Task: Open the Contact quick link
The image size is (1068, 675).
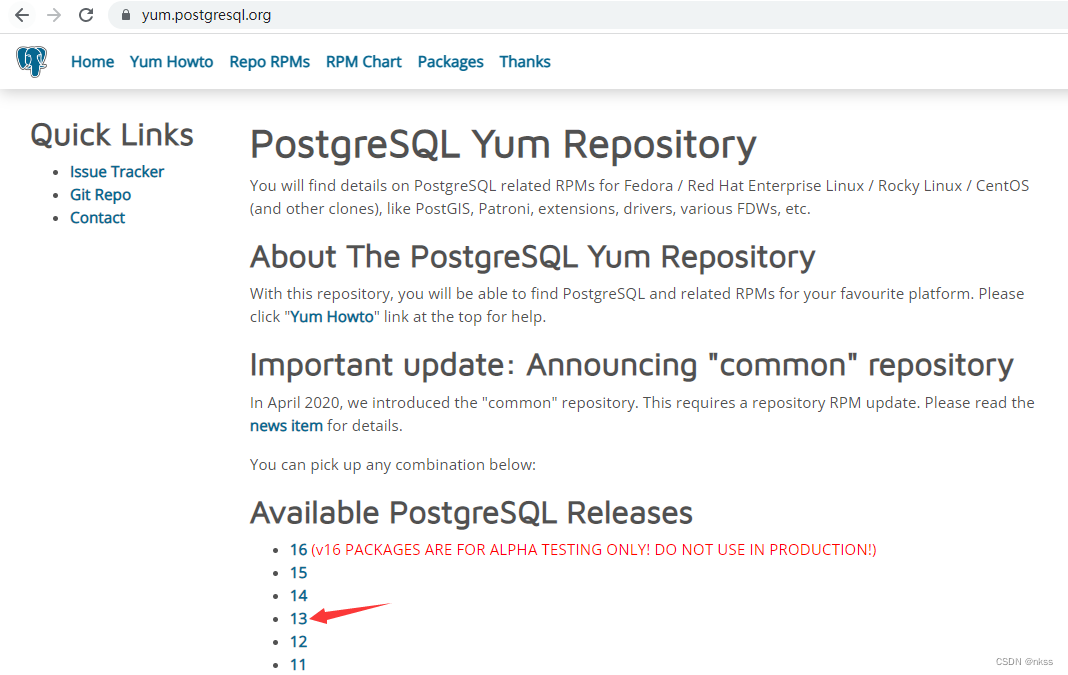Action: point(97,218)
